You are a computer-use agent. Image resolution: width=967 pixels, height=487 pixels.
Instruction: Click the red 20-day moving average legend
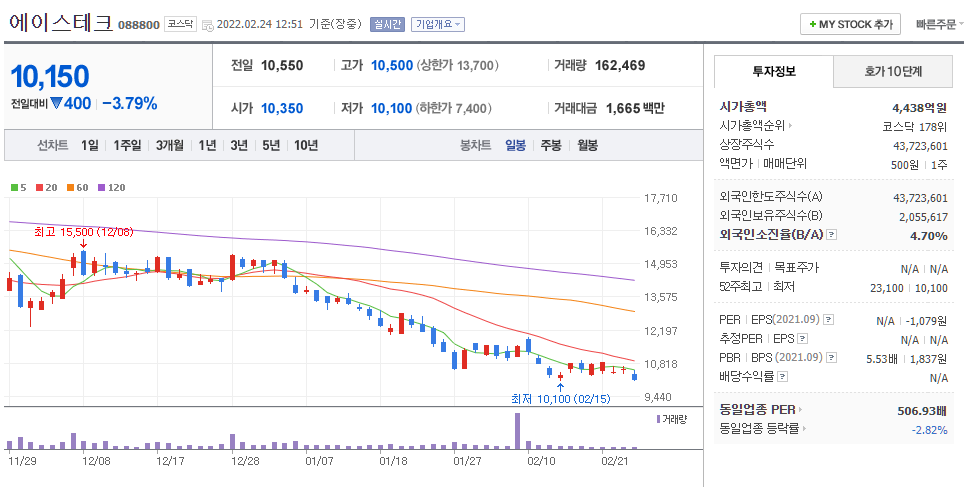[46, 187]
